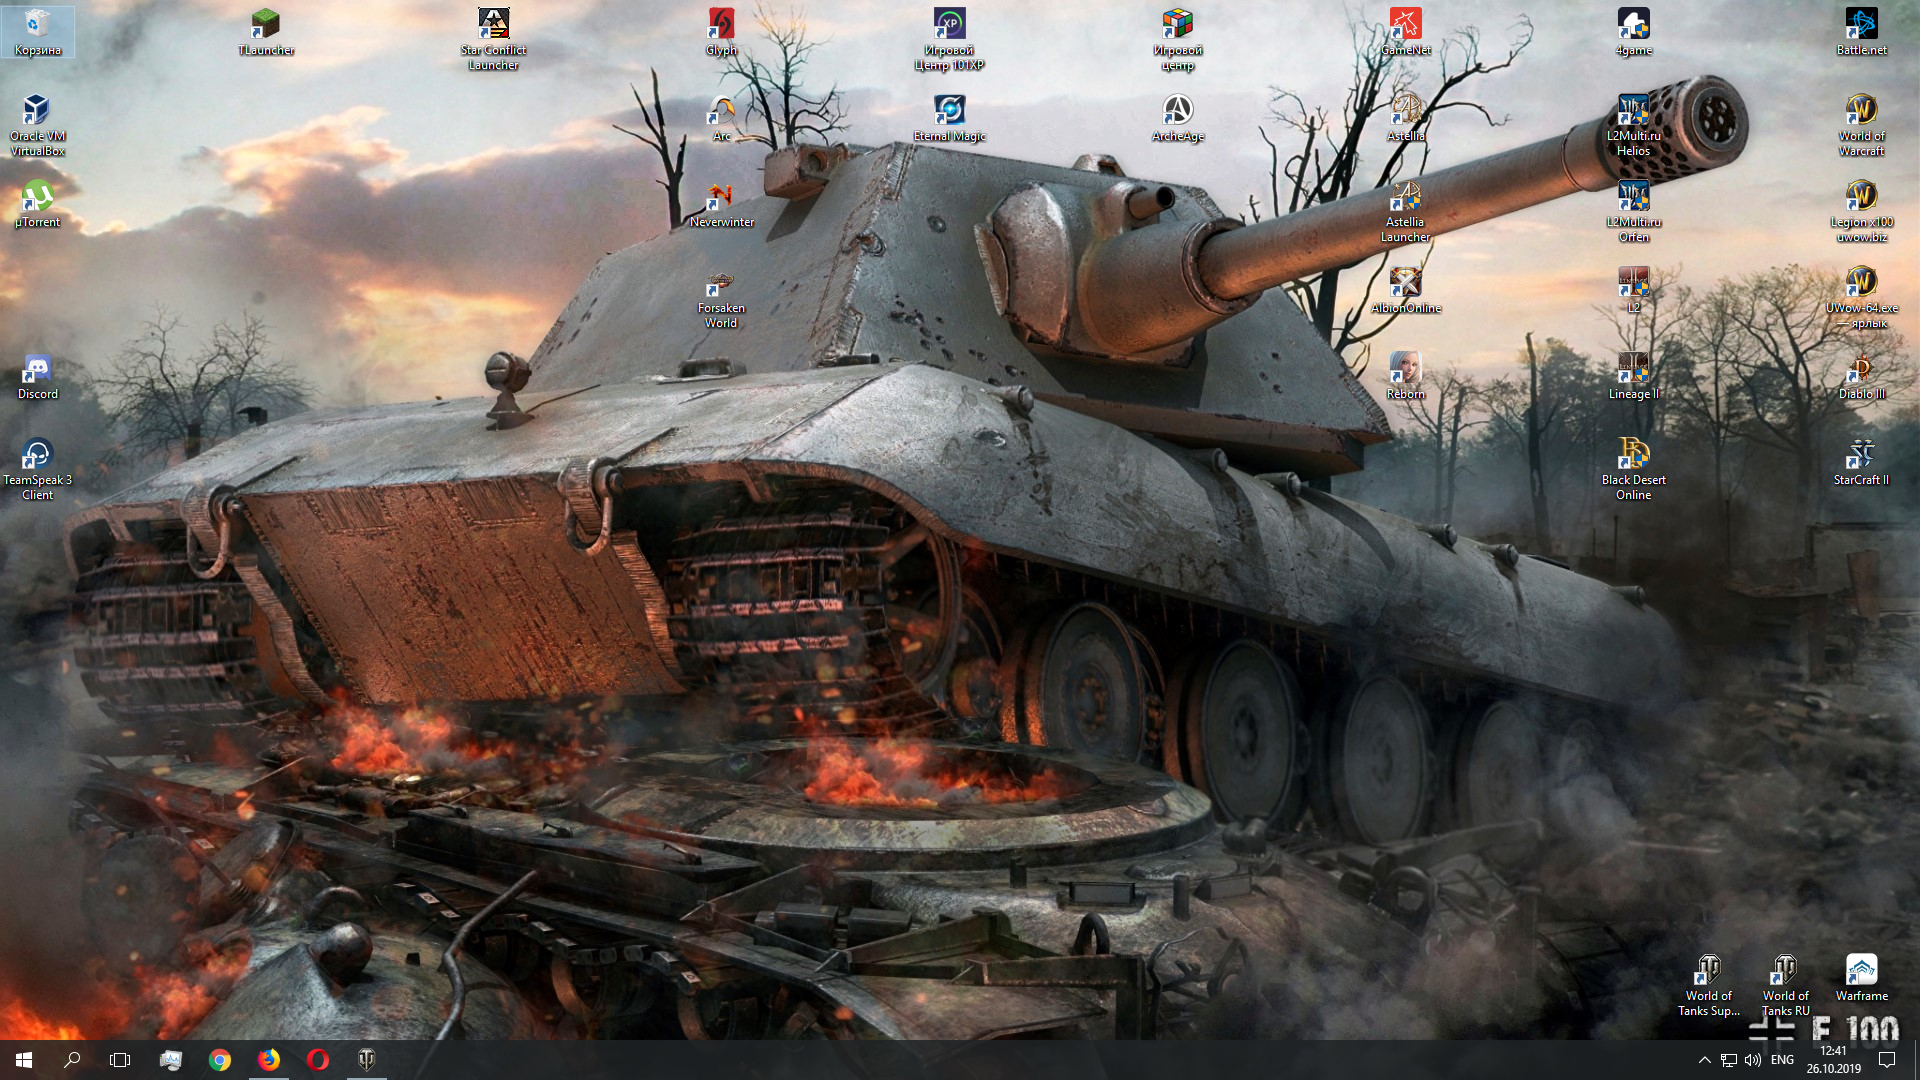Open the volume control in tray
The width and height of the screenshot is (1920, 1080).
coord(1752,1060)
